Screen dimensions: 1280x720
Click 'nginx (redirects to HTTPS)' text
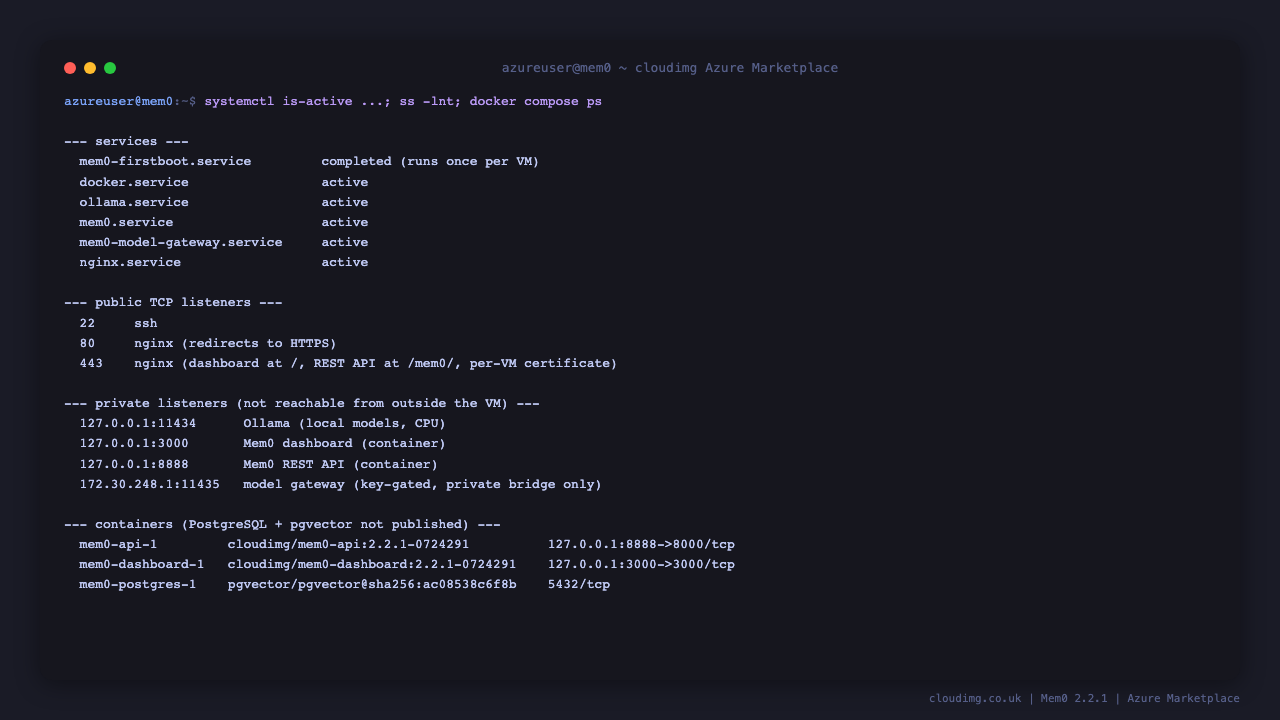coord(235,343)
